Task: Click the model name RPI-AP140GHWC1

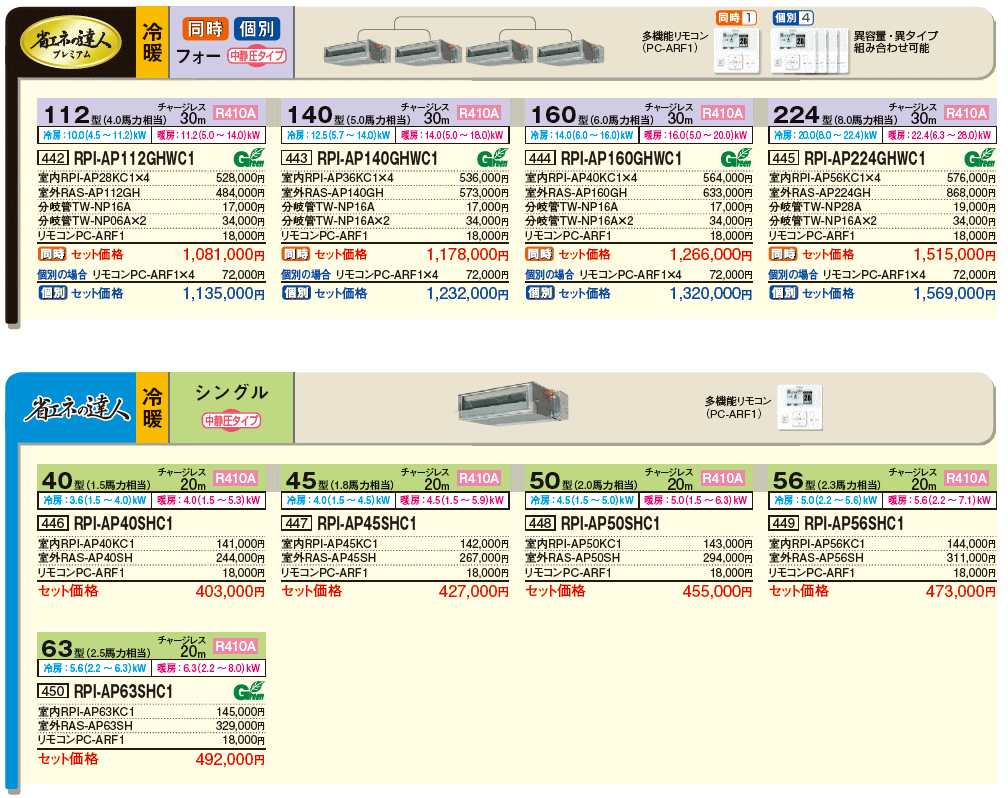Action: (377, 158)
